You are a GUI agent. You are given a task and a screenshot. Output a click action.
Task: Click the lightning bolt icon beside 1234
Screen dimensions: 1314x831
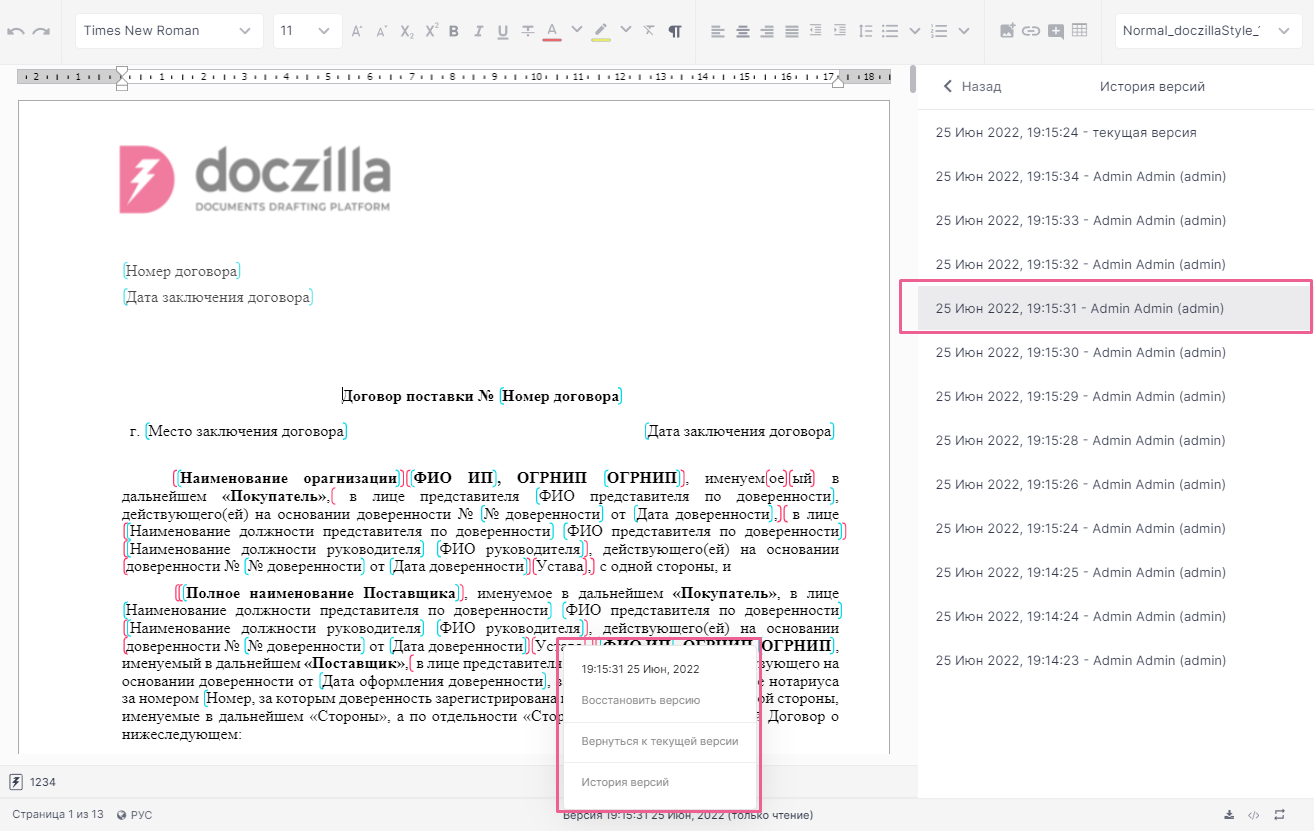(x=16, y=782)
